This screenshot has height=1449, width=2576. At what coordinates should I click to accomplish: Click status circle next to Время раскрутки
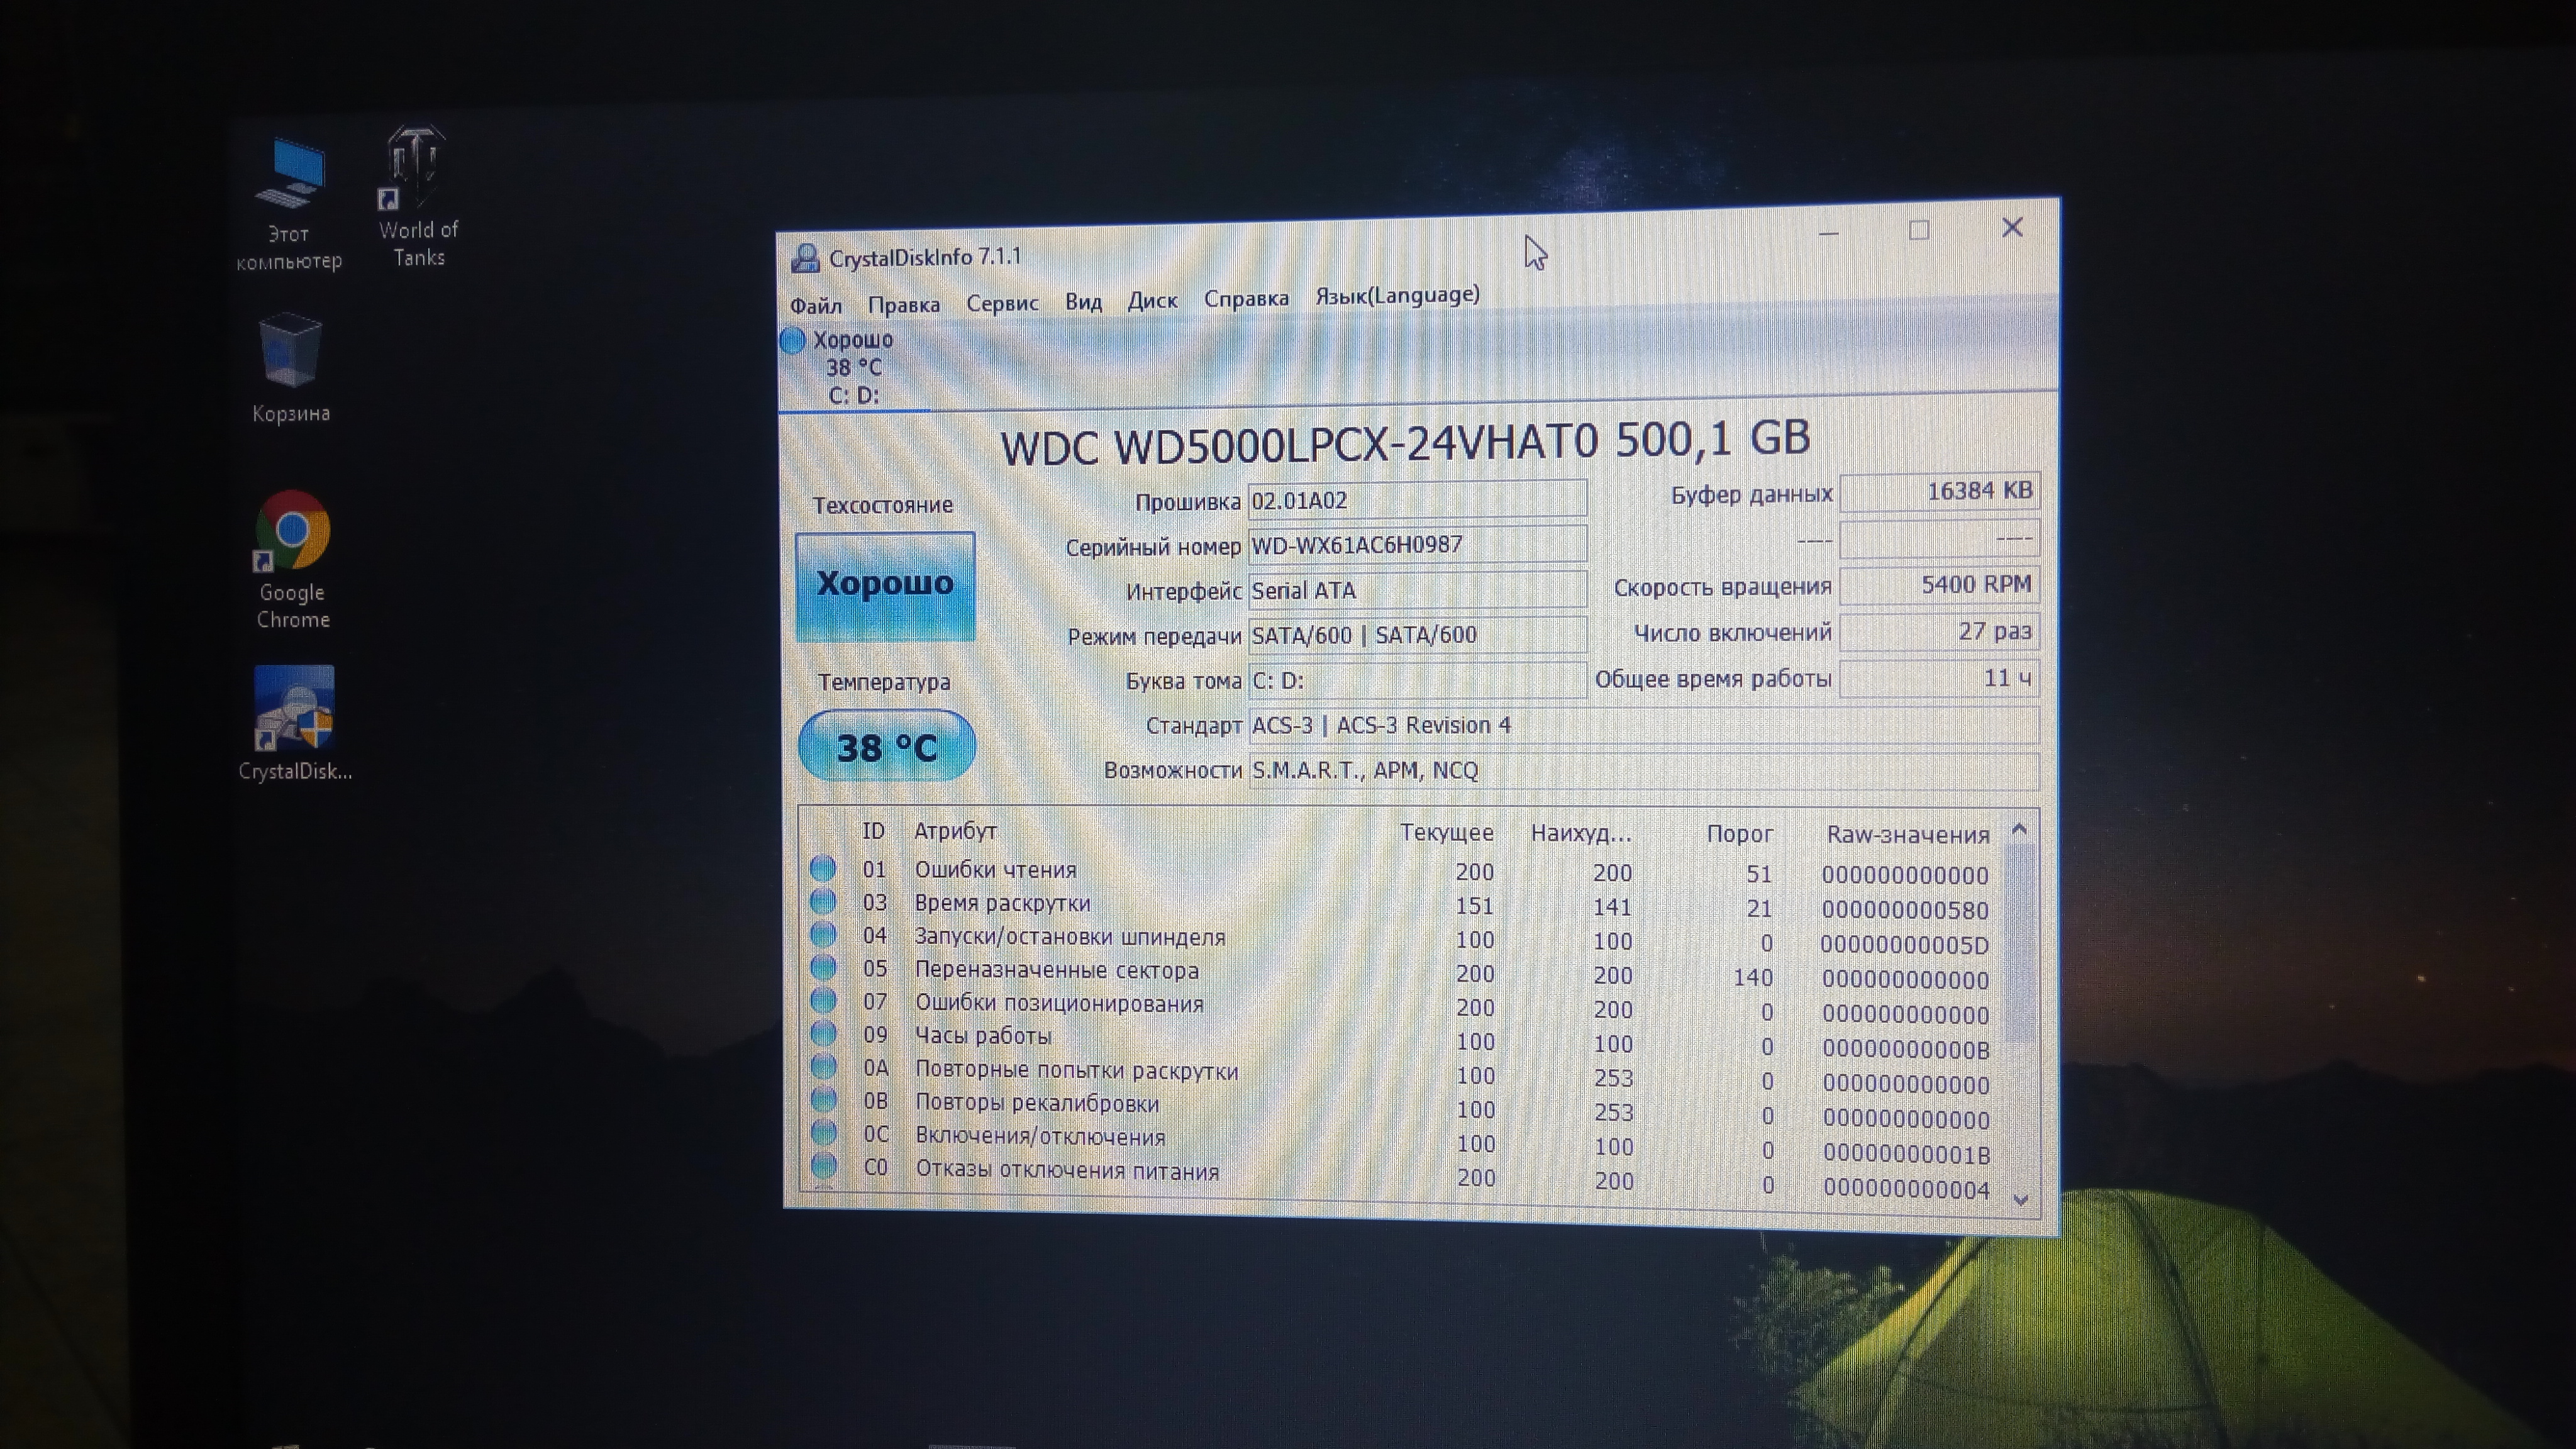coord(823,902)
